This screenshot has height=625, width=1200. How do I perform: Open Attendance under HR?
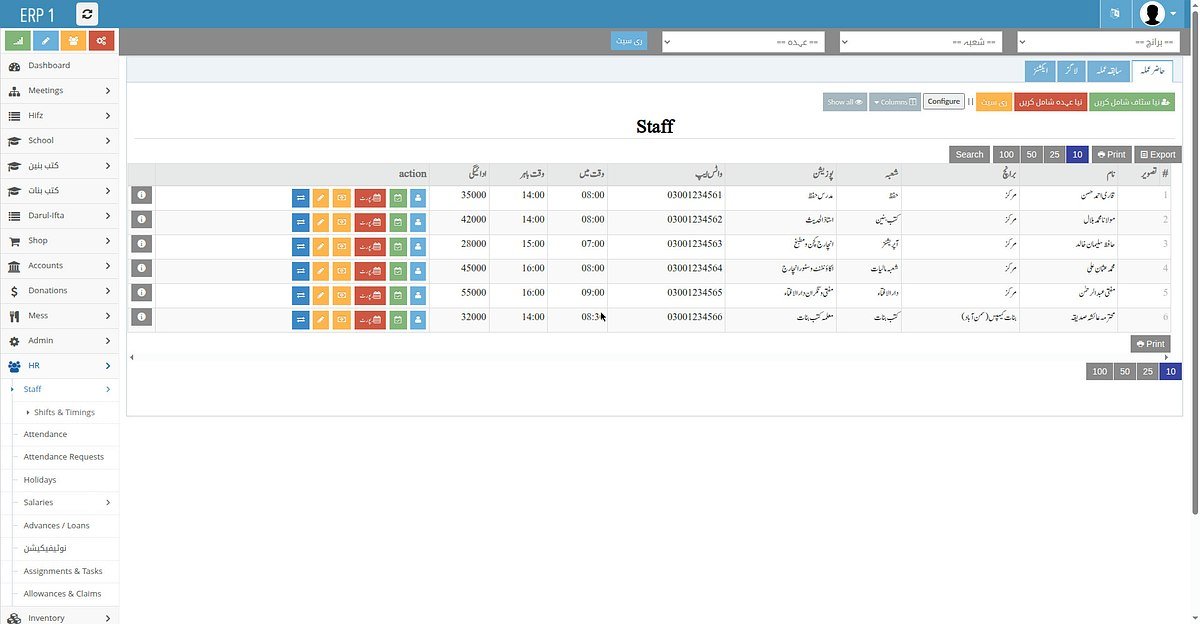pyautogui.click(x=66, y=434)
